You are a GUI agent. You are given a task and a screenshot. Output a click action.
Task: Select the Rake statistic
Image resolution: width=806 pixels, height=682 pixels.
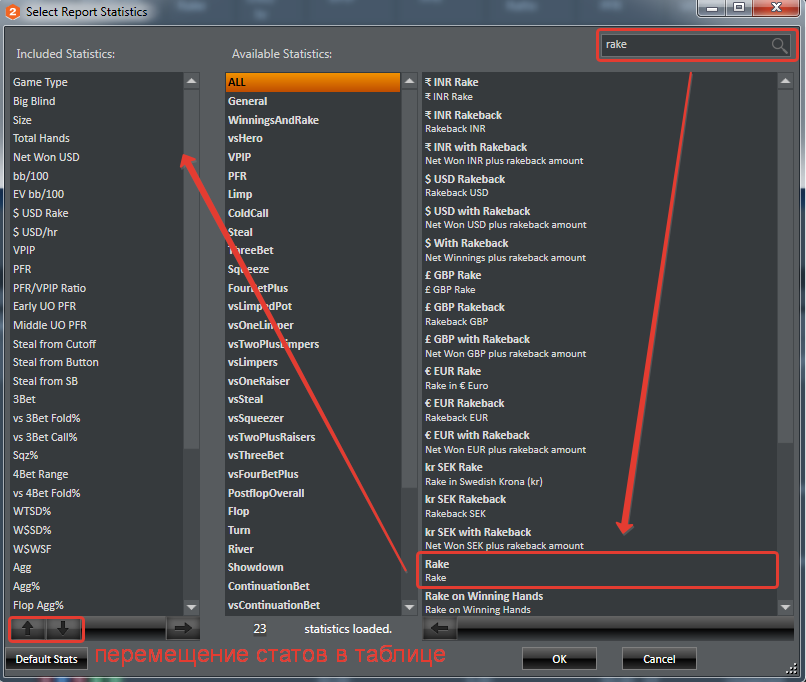pyautogui.click(x=596, y=570)
